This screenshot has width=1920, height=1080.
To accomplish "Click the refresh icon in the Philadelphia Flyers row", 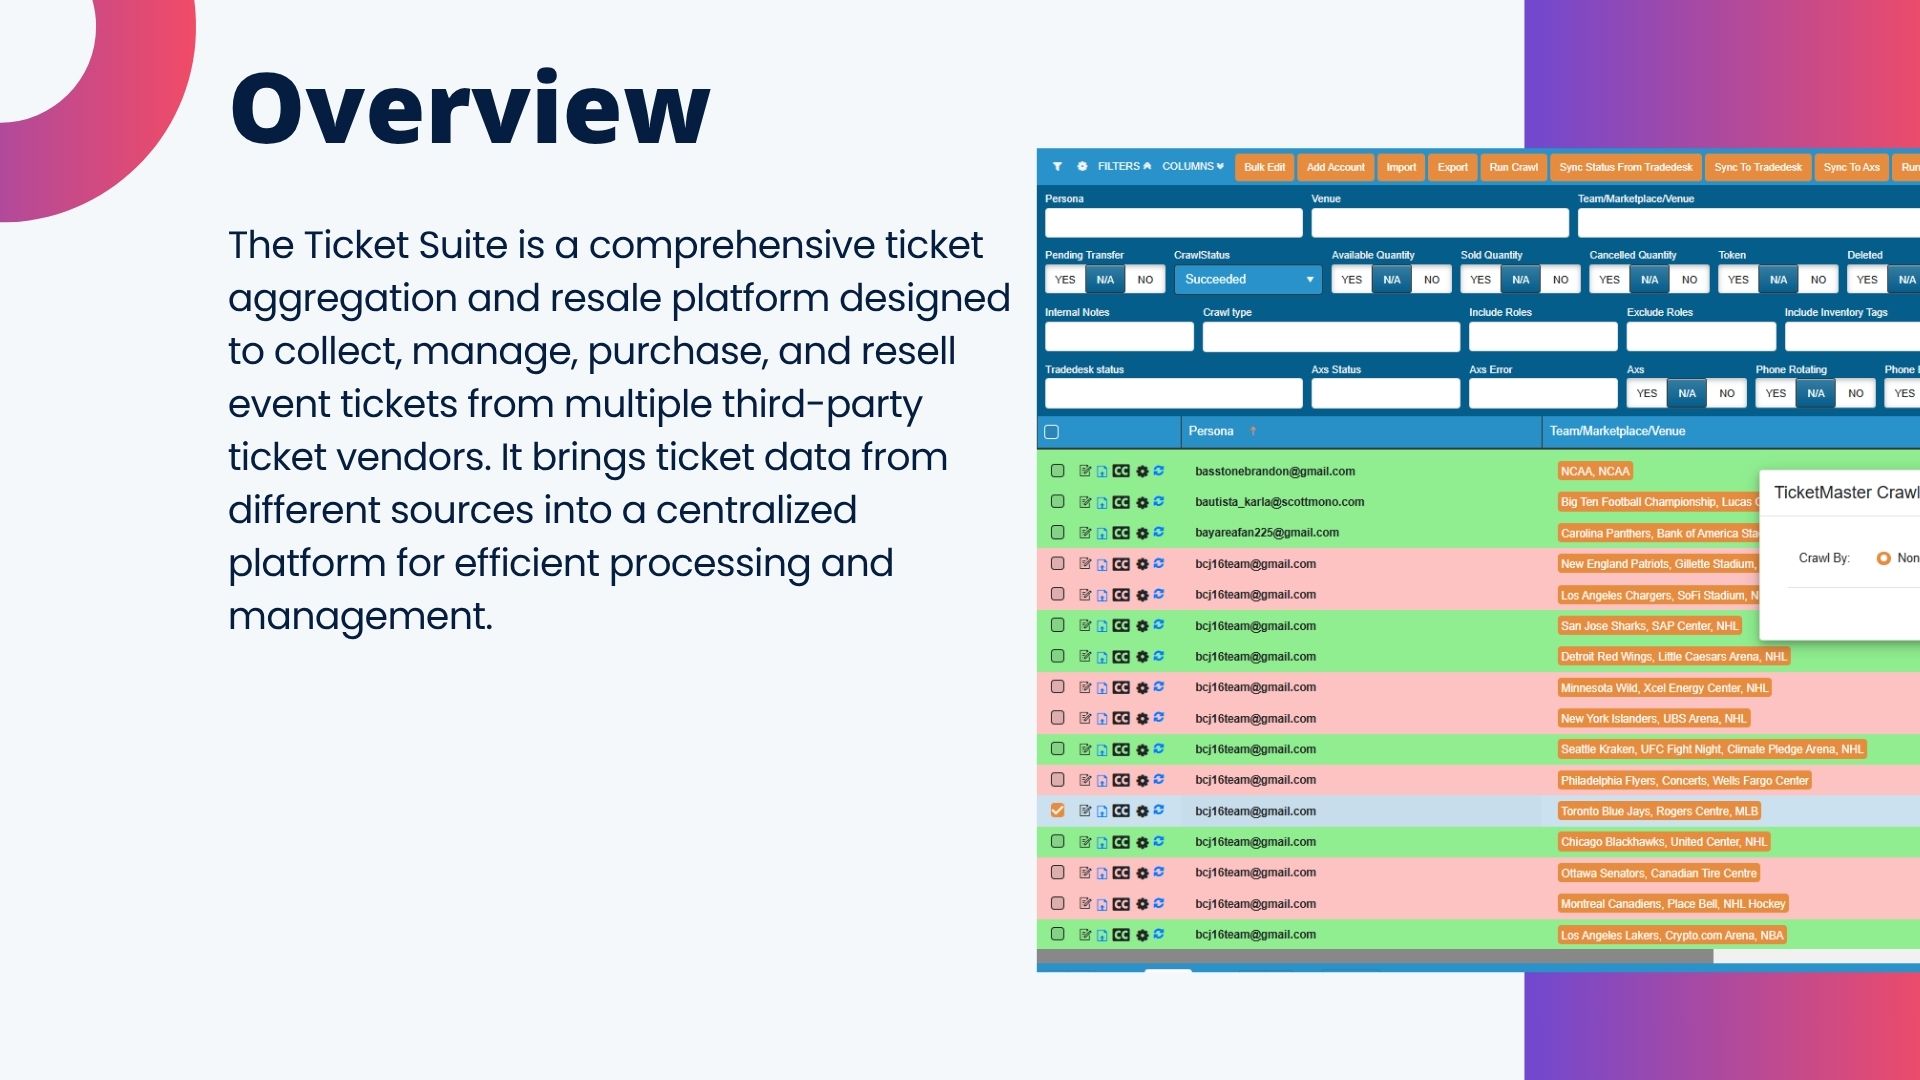I will pos(1159,779).
